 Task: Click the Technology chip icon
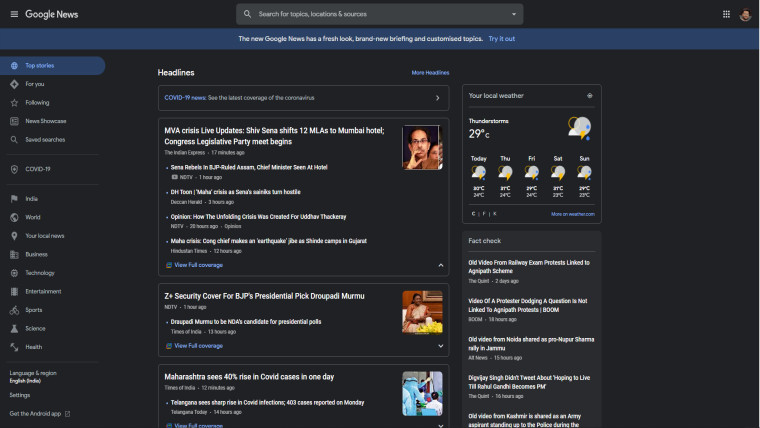(x=14, y=273)
